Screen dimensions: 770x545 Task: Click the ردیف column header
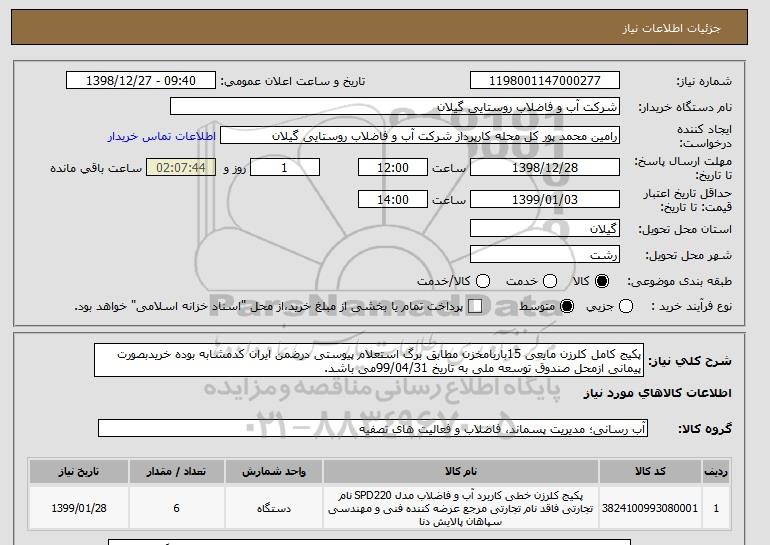click(x=716, y=471)
